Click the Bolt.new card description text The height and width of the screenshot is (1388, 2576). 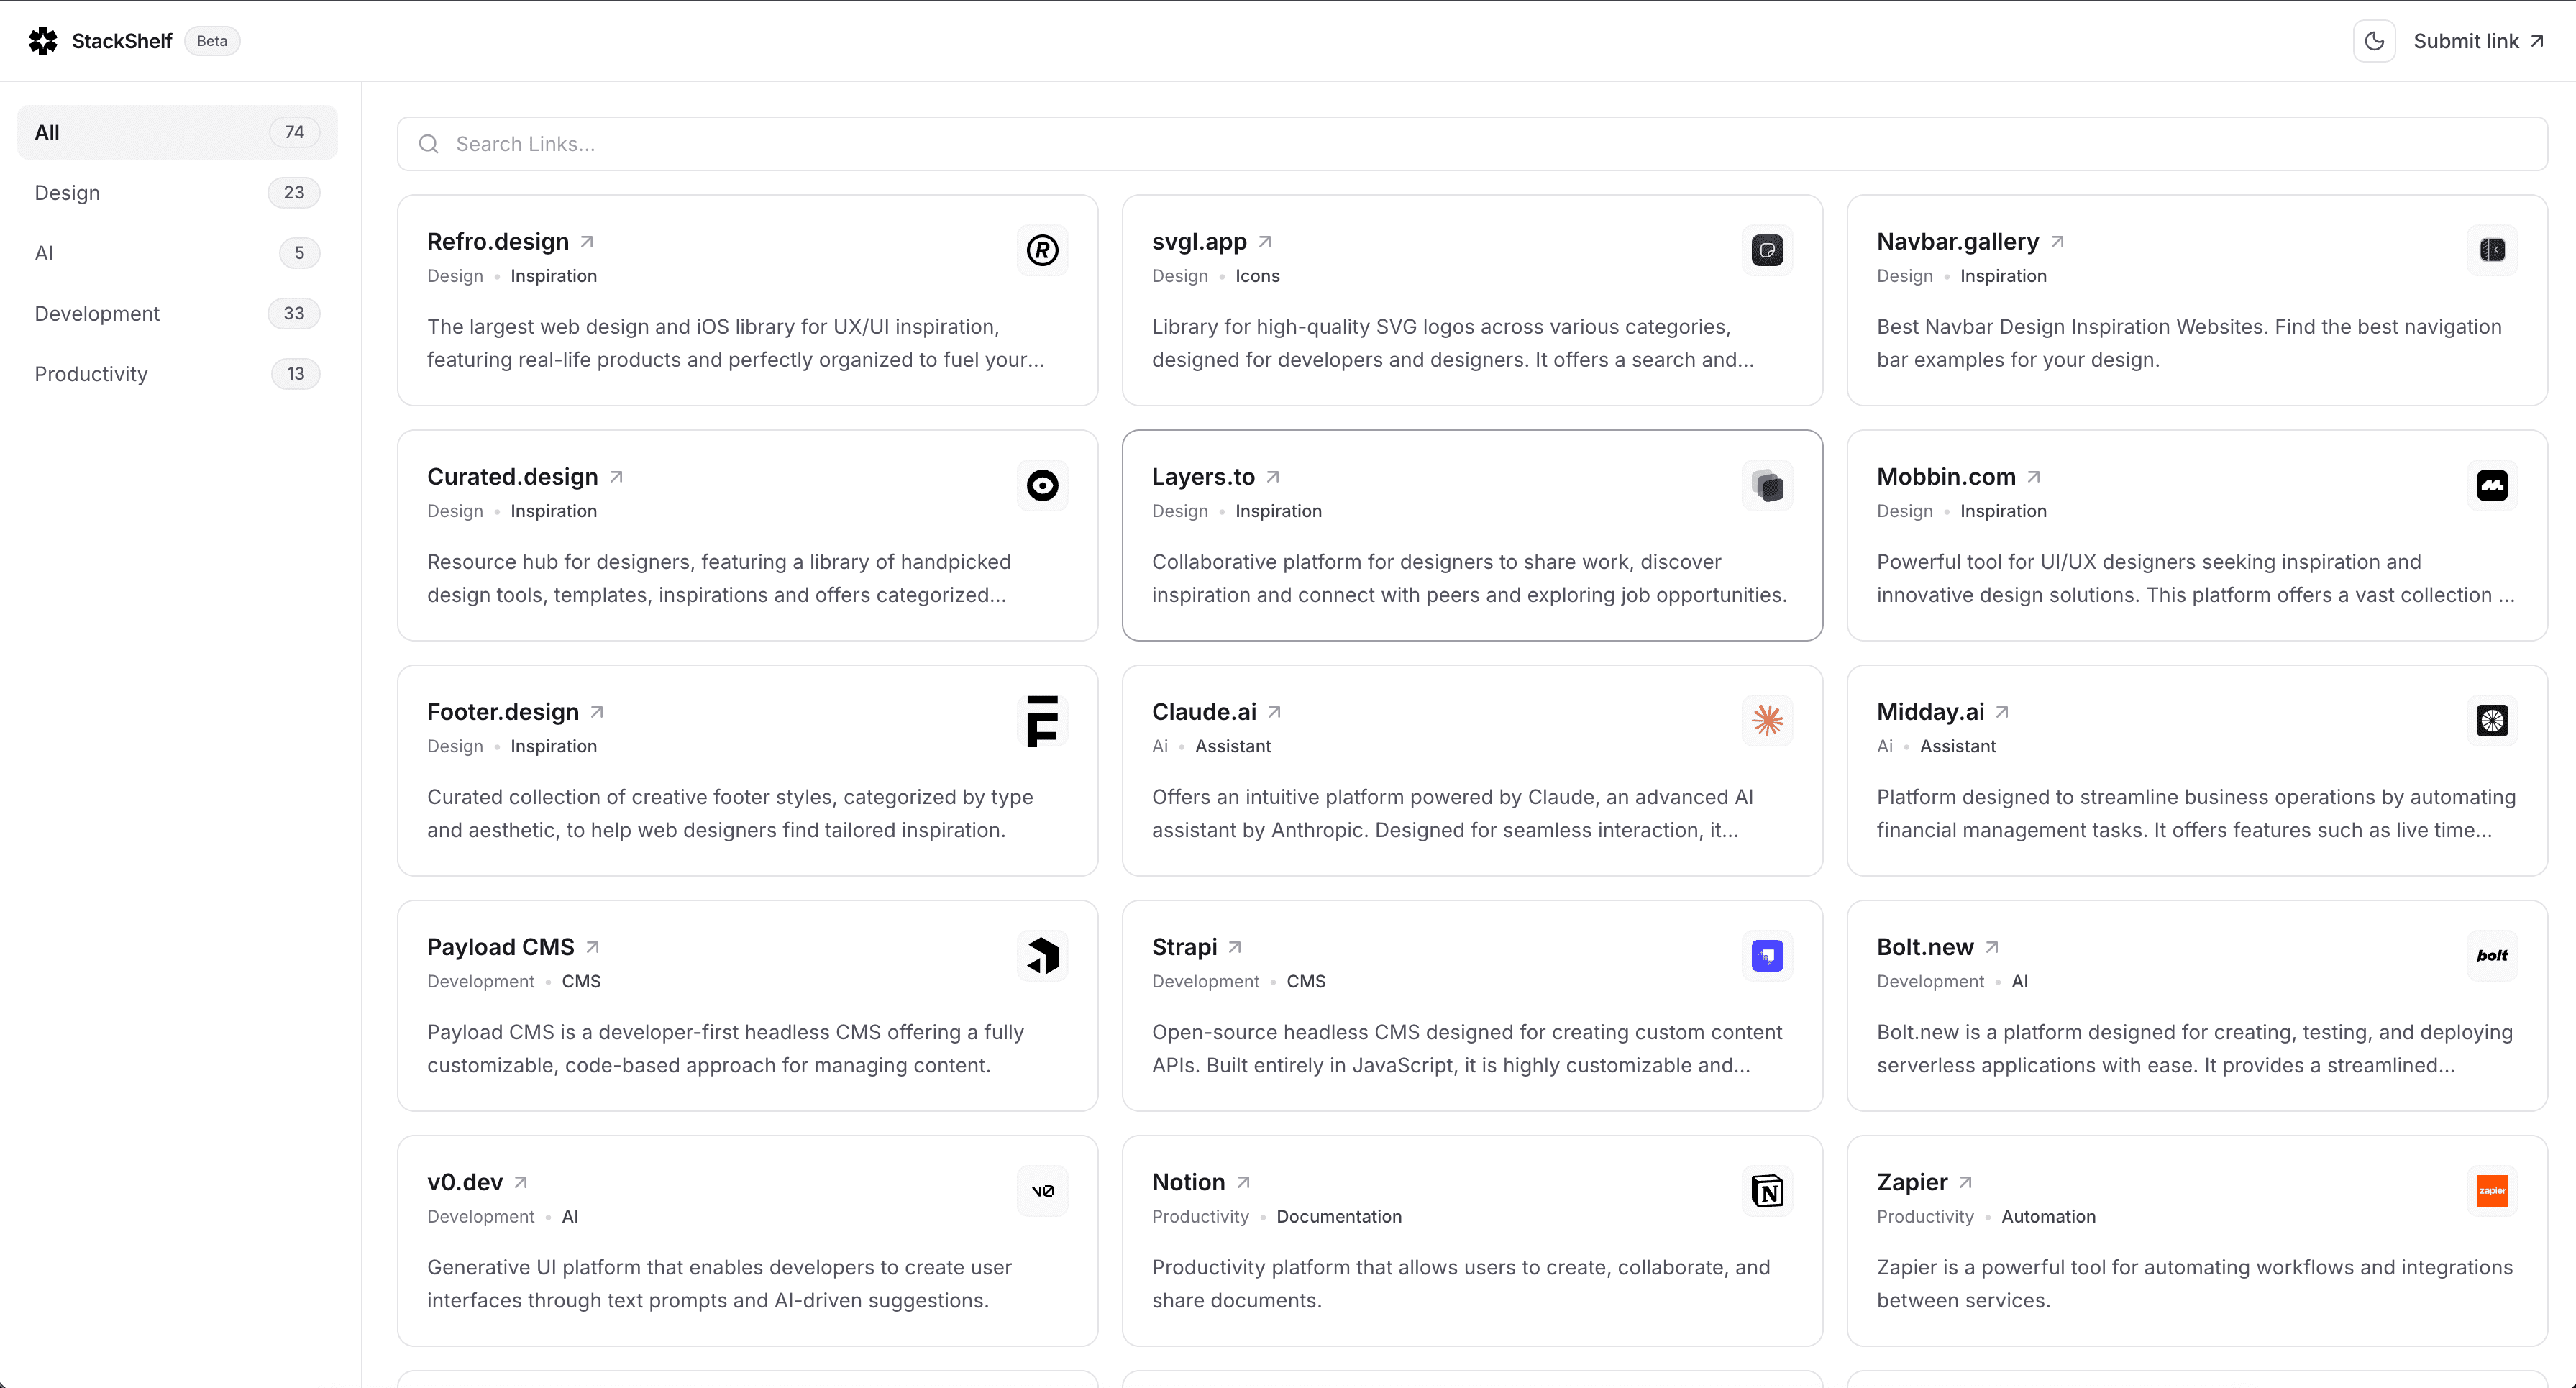[2194, 1049]
